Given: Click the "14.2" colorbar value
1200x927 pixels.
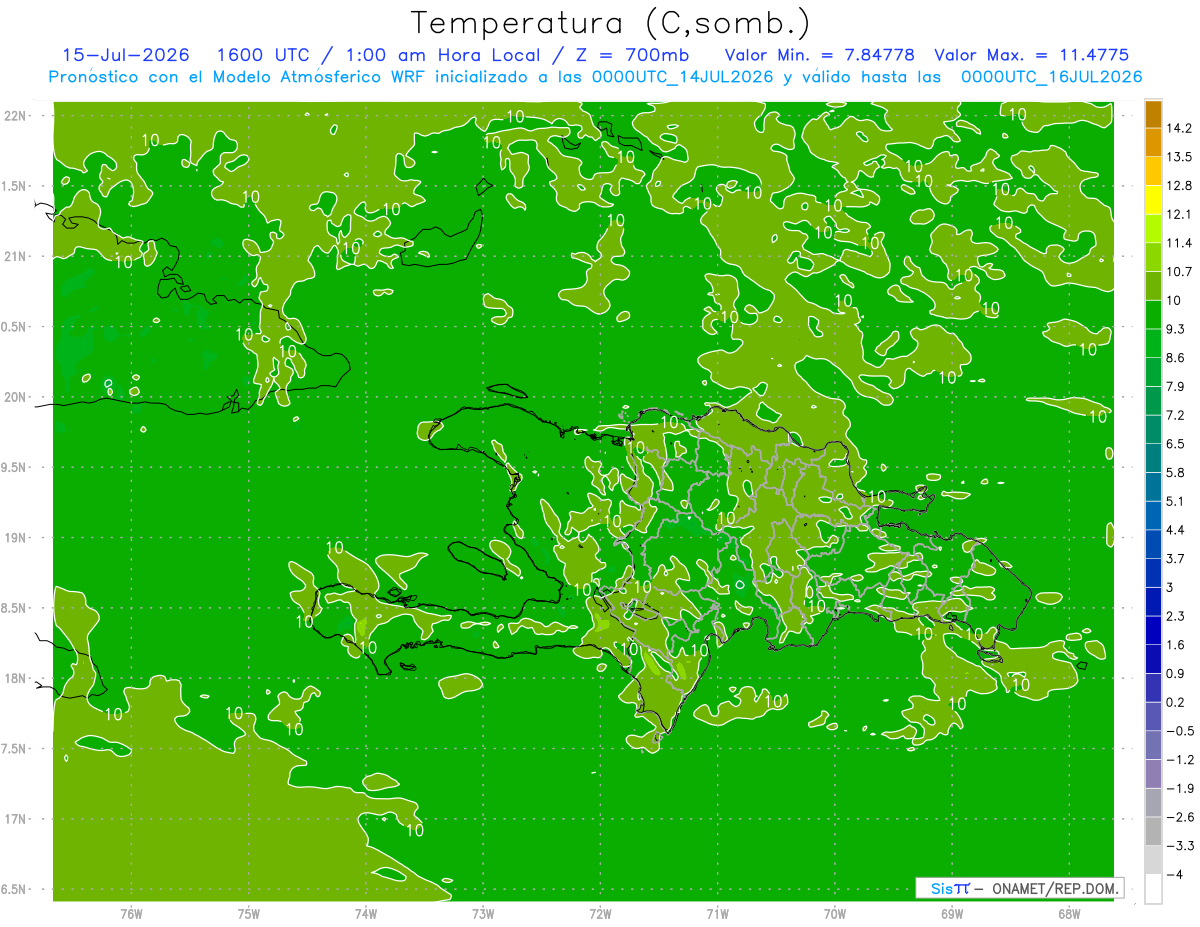Looking at the screenshot, I should click(x=1179, y=128).
